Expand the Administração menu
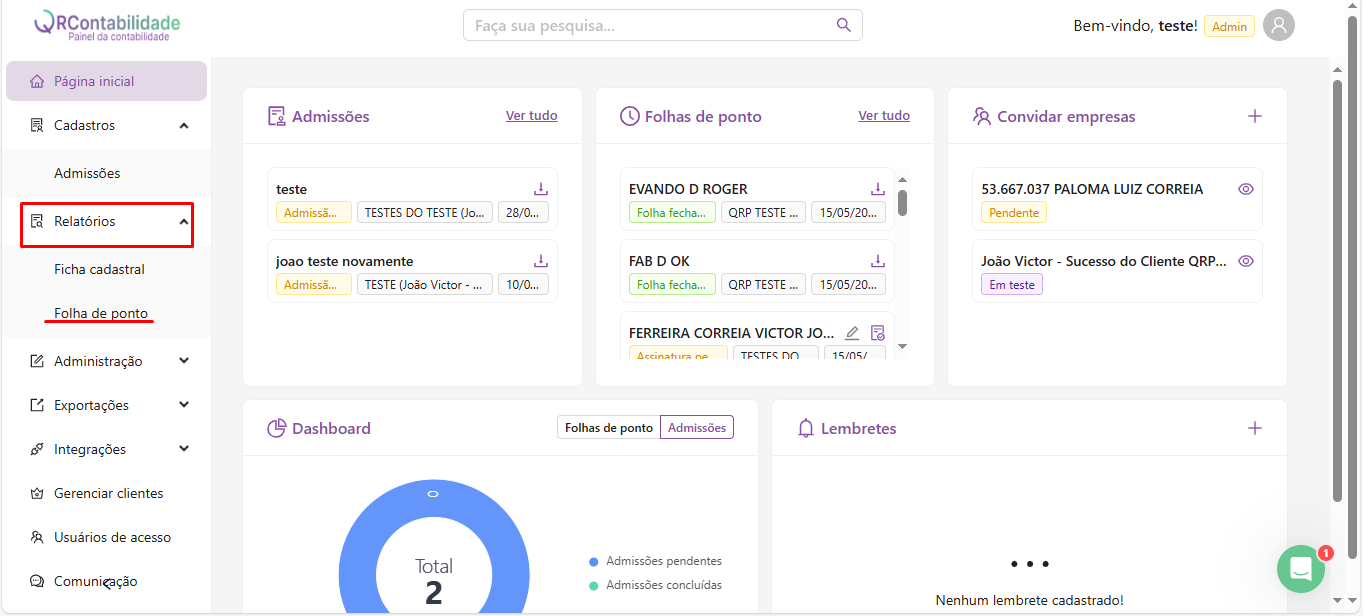This screenshot has width=1363, height=616. pyautogui.click(x=184, y=361)
